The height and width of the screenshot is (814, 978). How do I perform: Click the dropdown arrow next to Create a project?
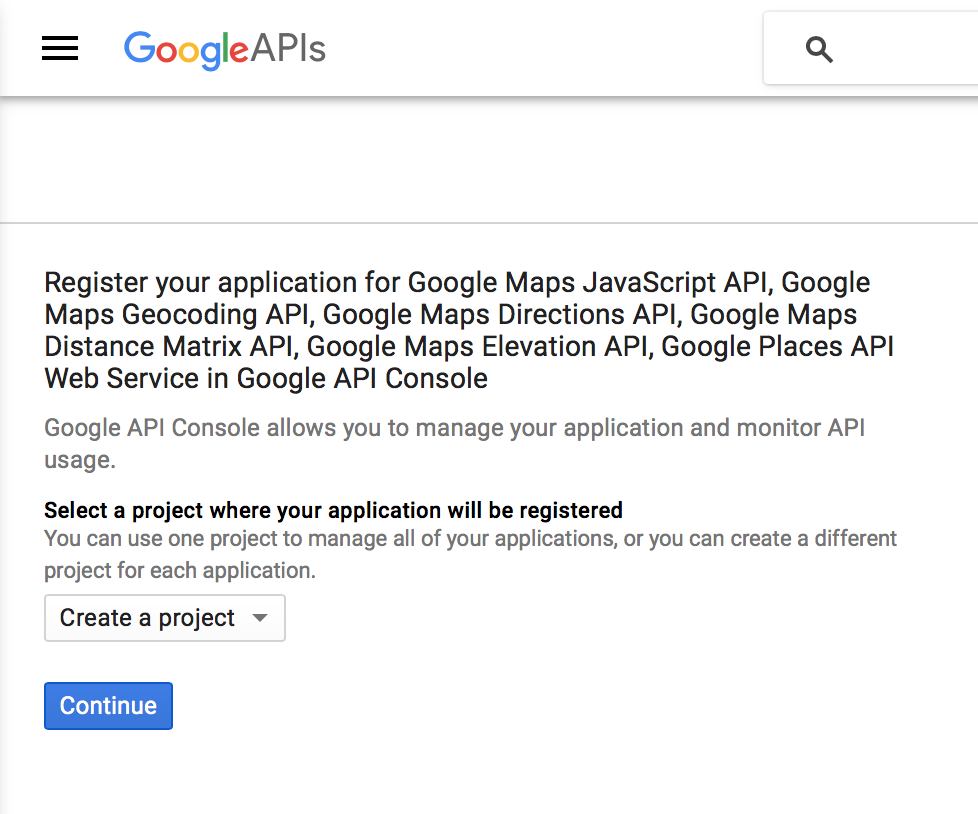(260, 618)
